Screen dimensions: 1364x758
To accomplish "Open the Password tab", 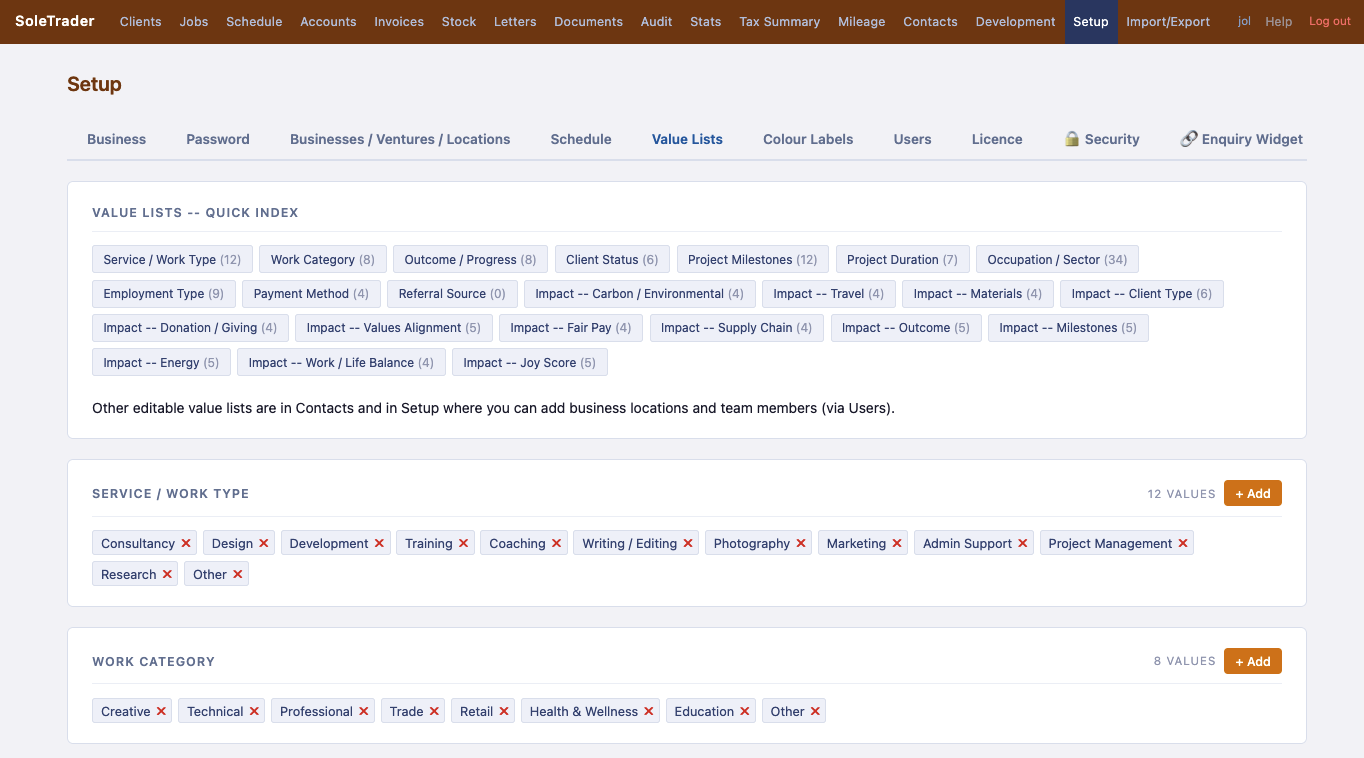I will tap(218, 139).
